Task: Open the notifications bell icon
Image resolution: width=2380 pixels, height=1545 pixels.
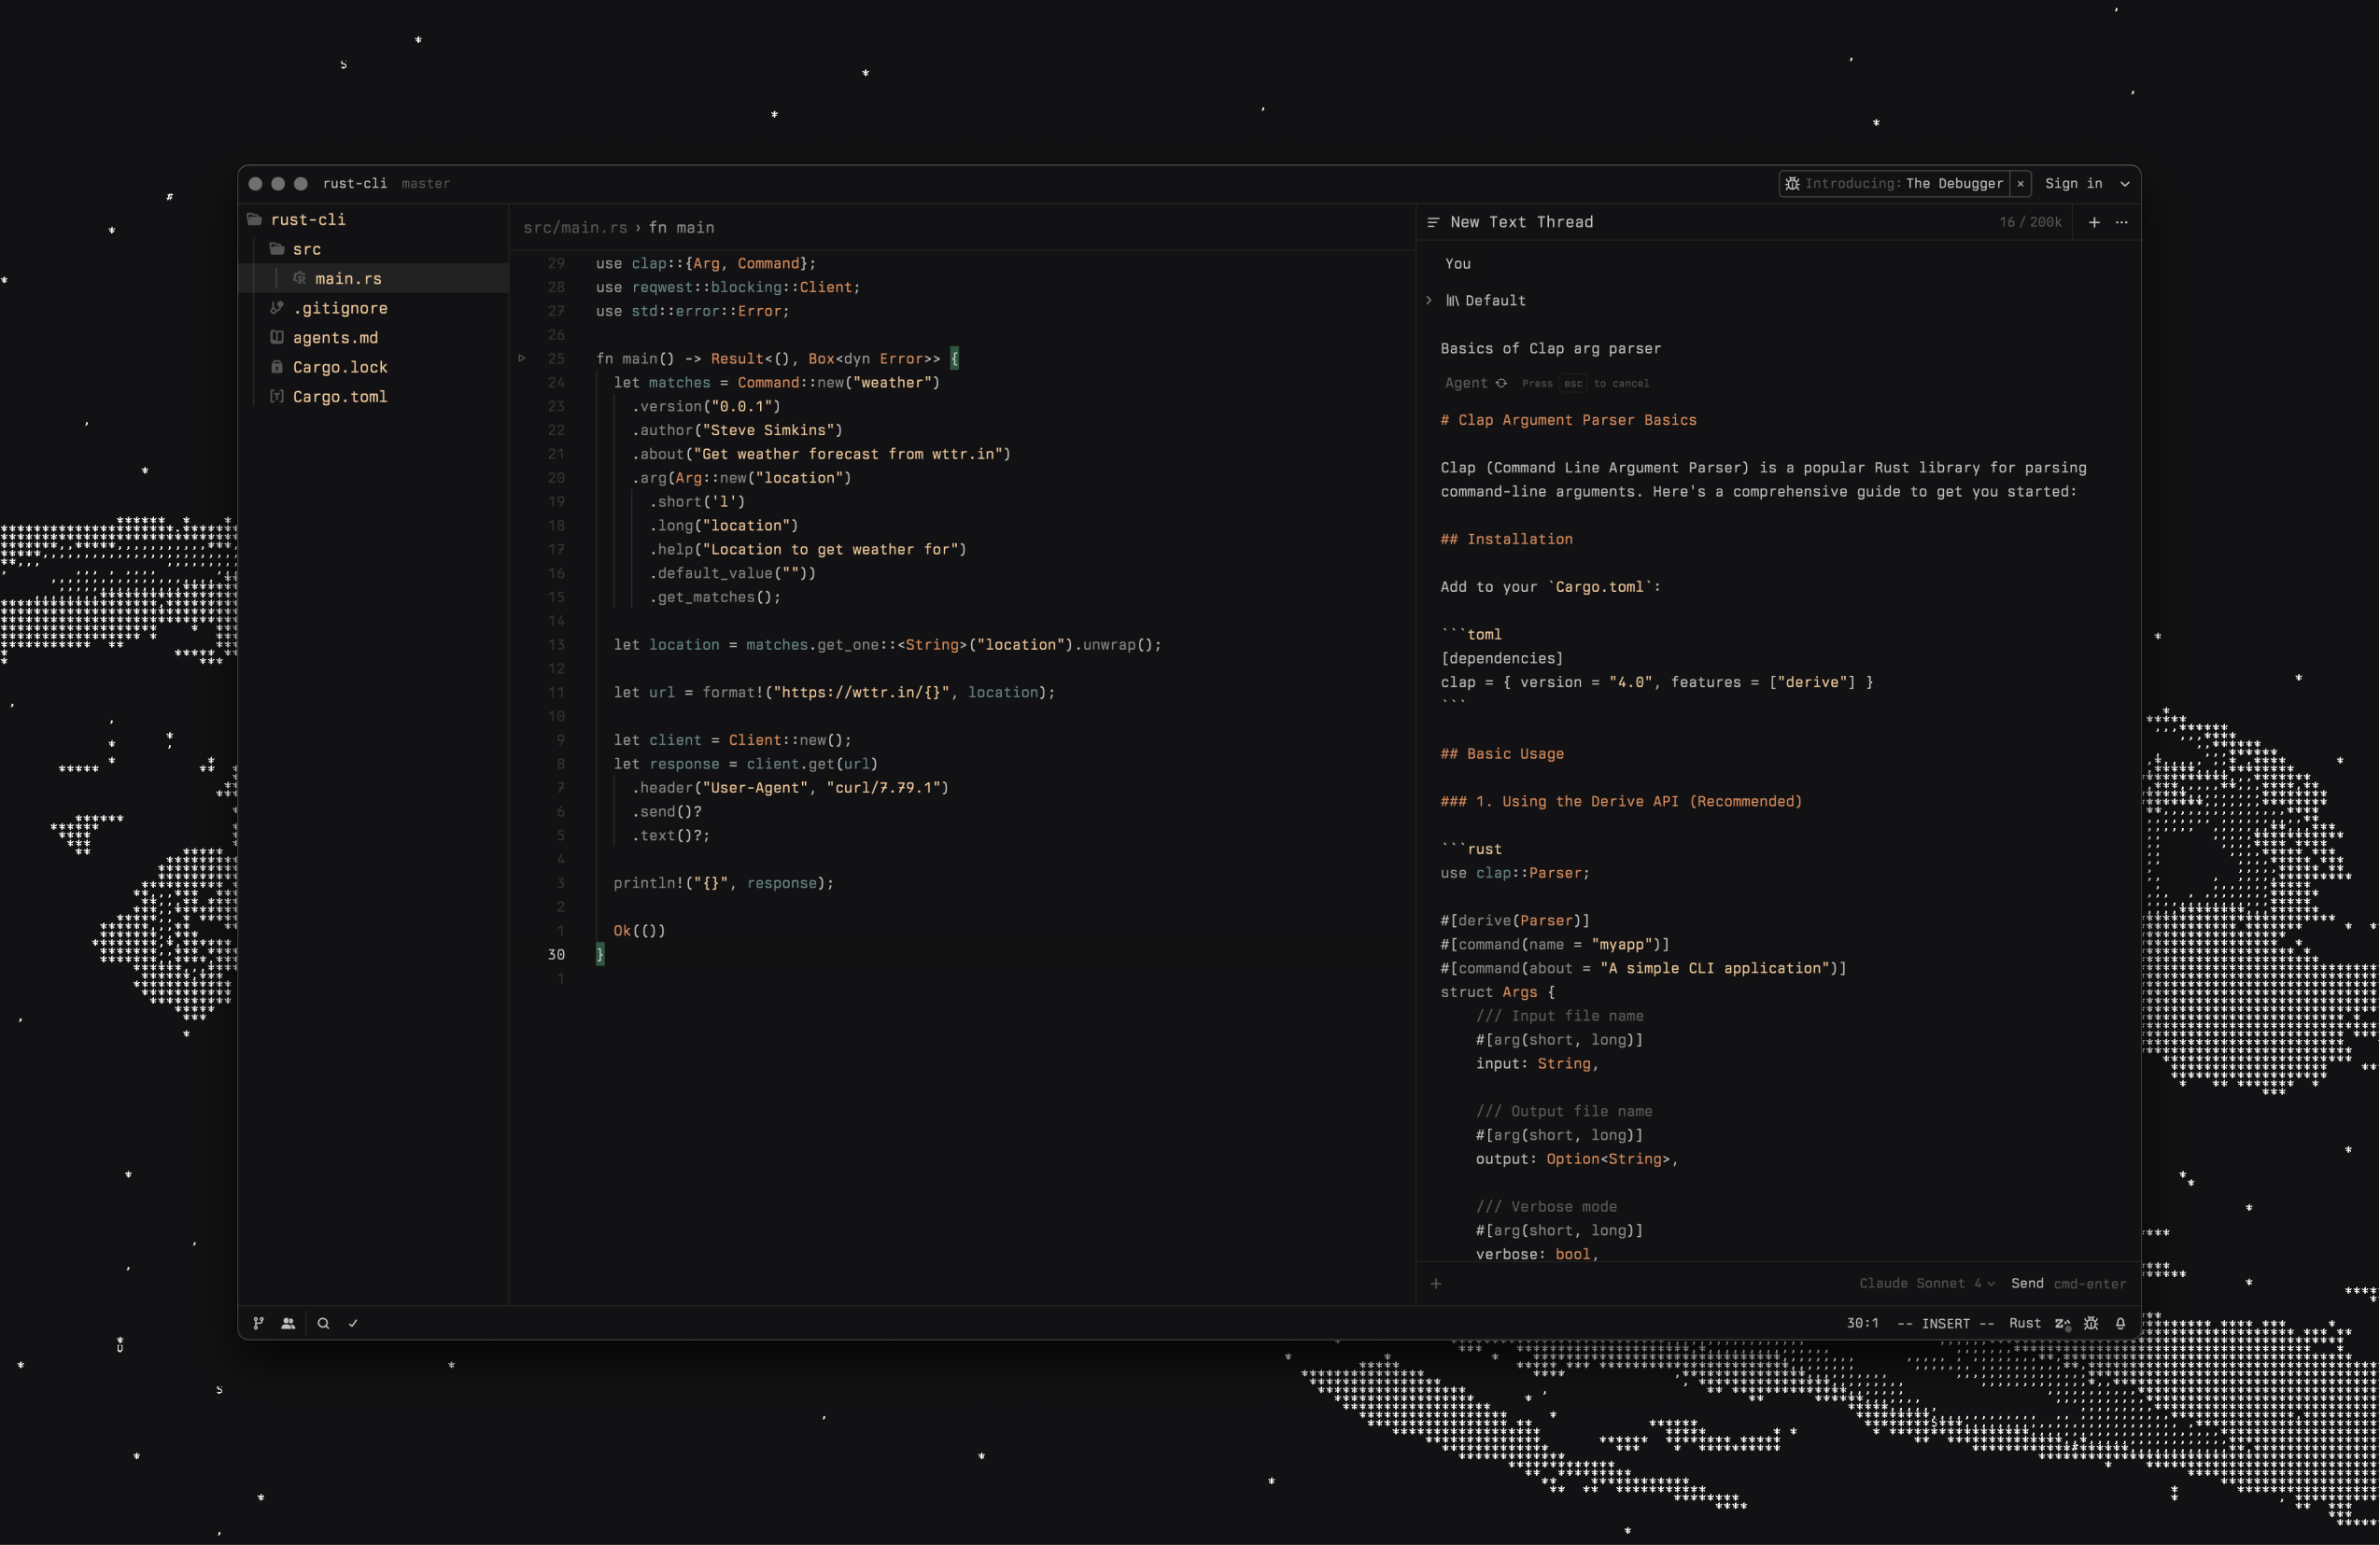Action: pos(2120,1323)
